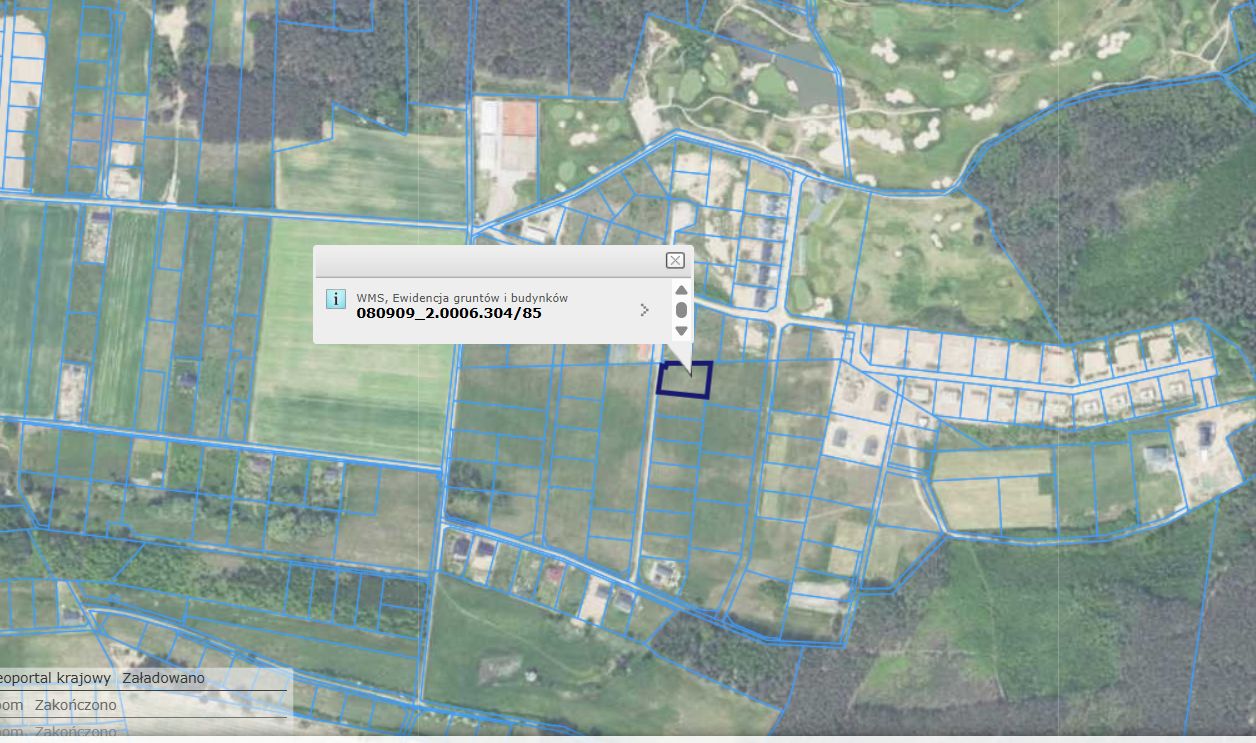Click 'eoportal krajowy' status label
The width and height of the screenshot is (1256, 743).
[x=55, y=678]
